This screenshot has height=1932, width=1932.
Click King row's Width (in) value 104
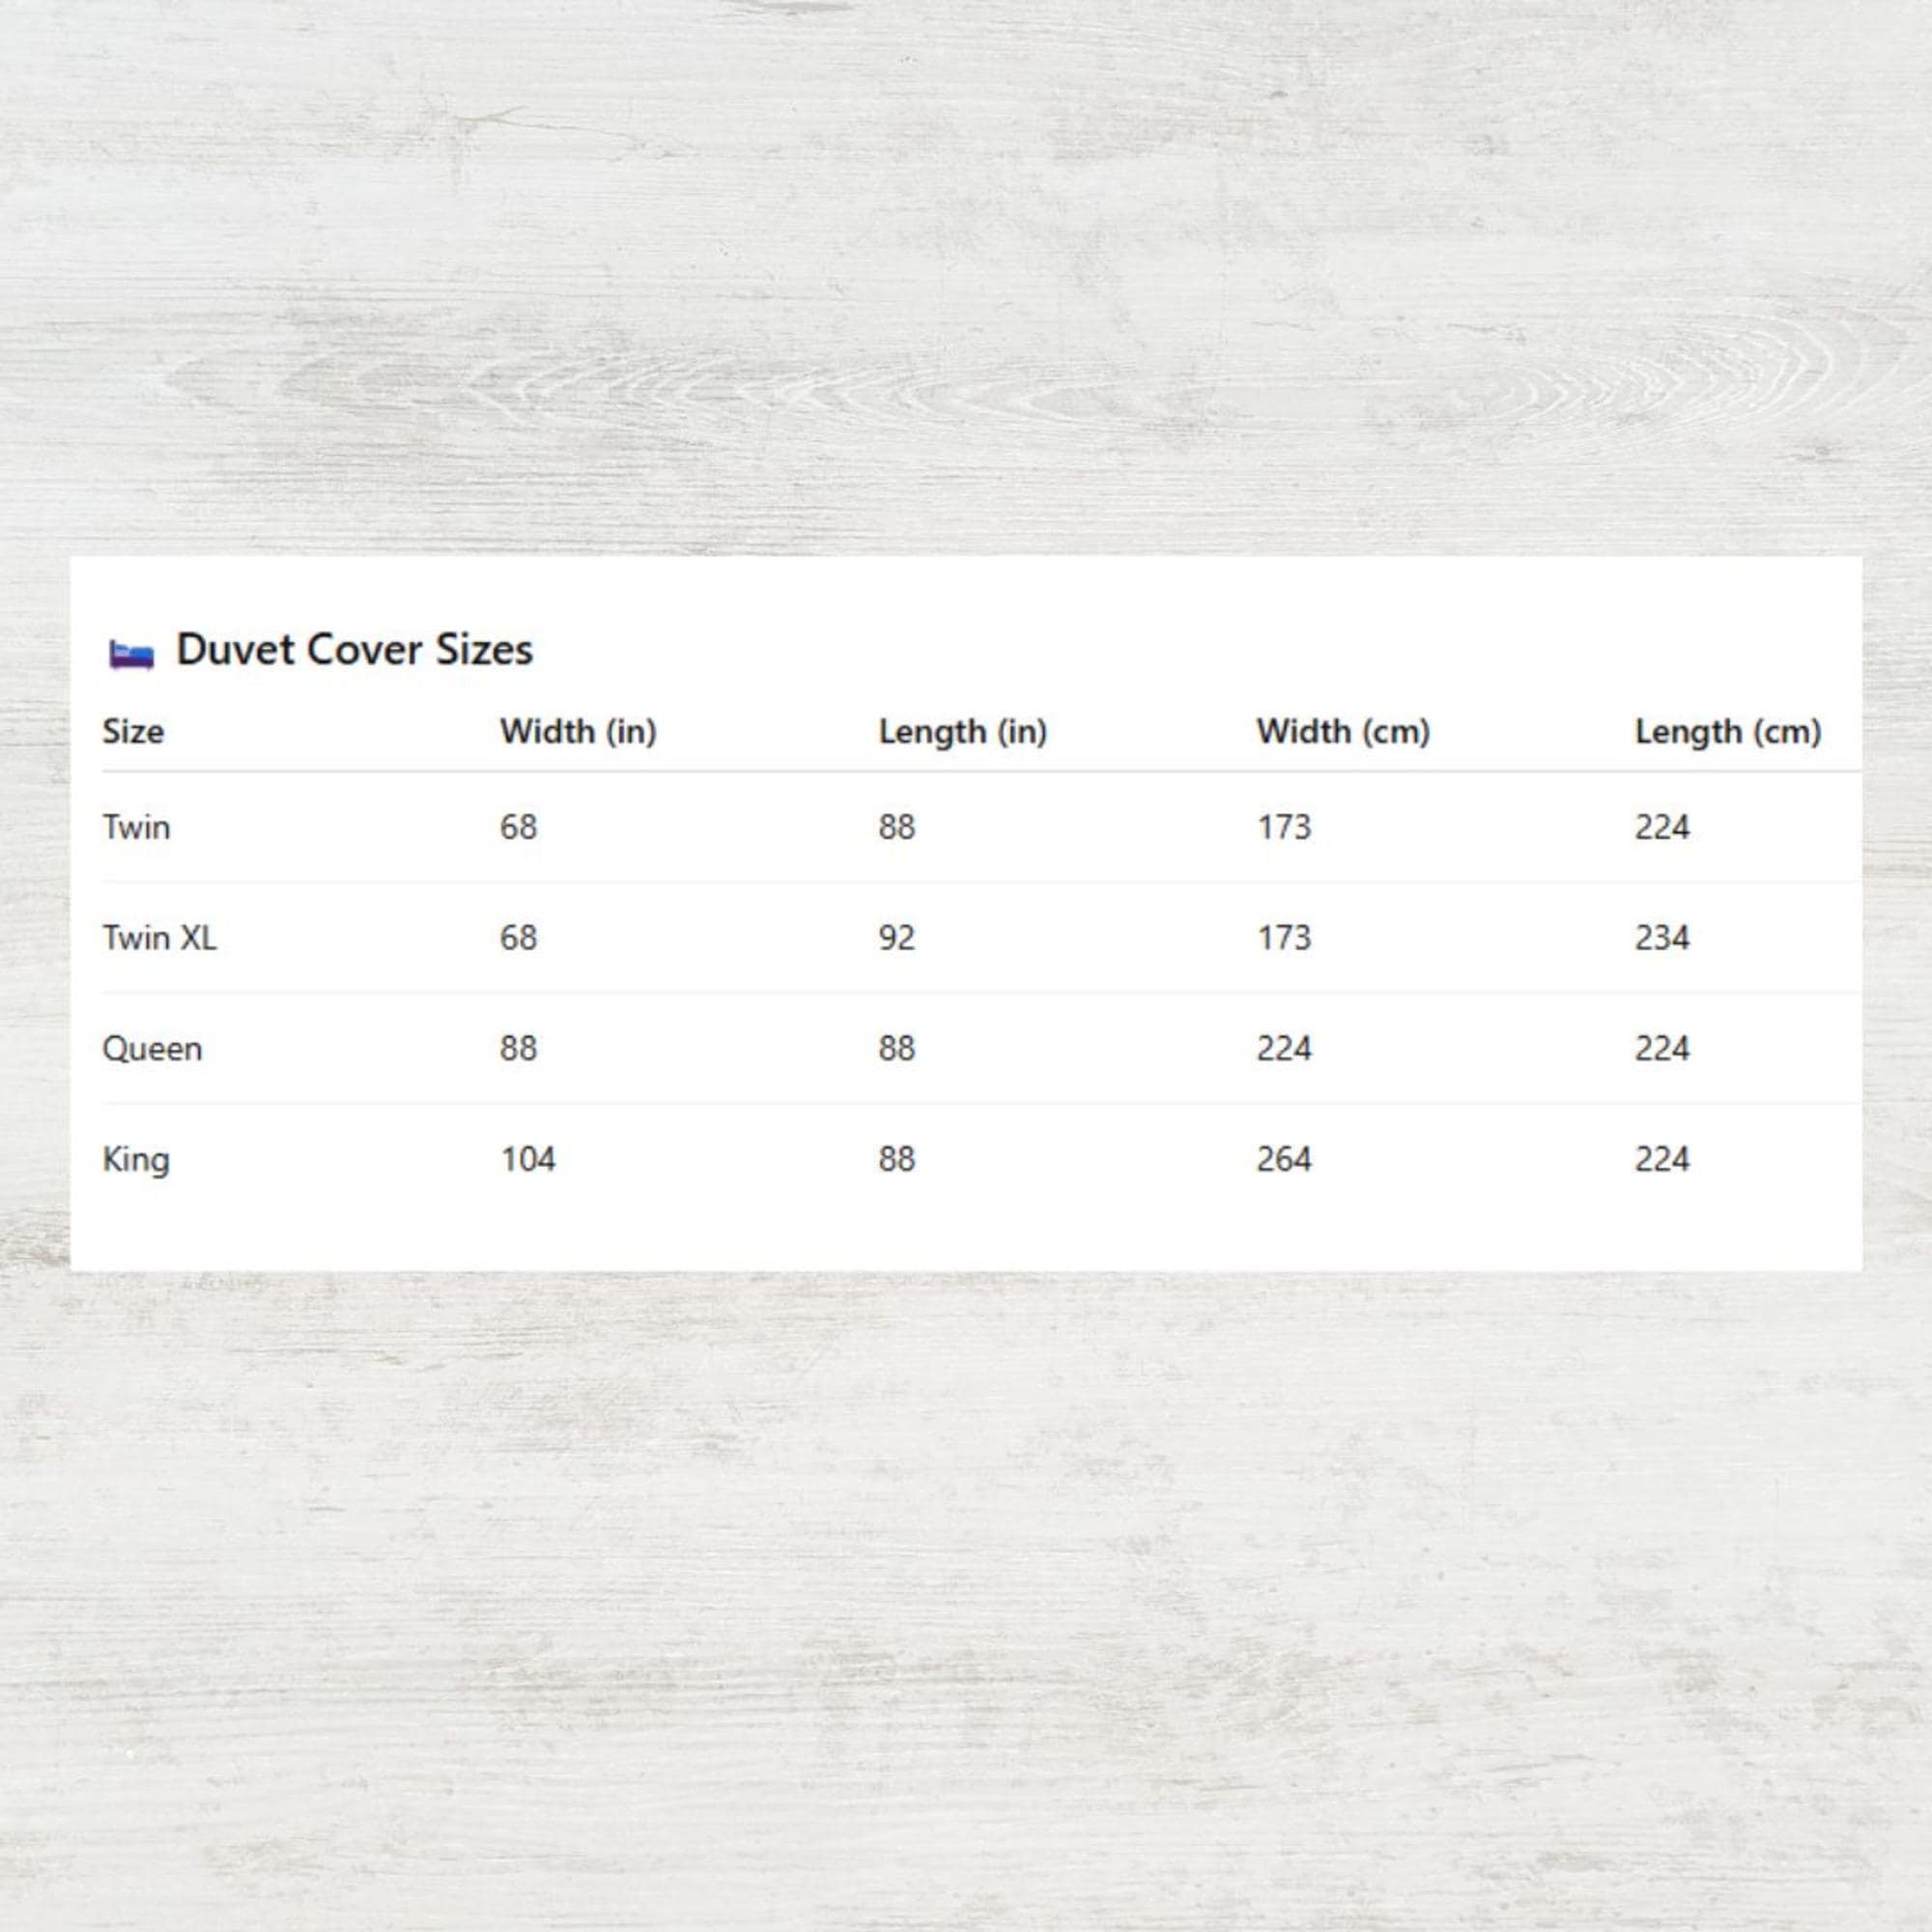point(528,1159)
